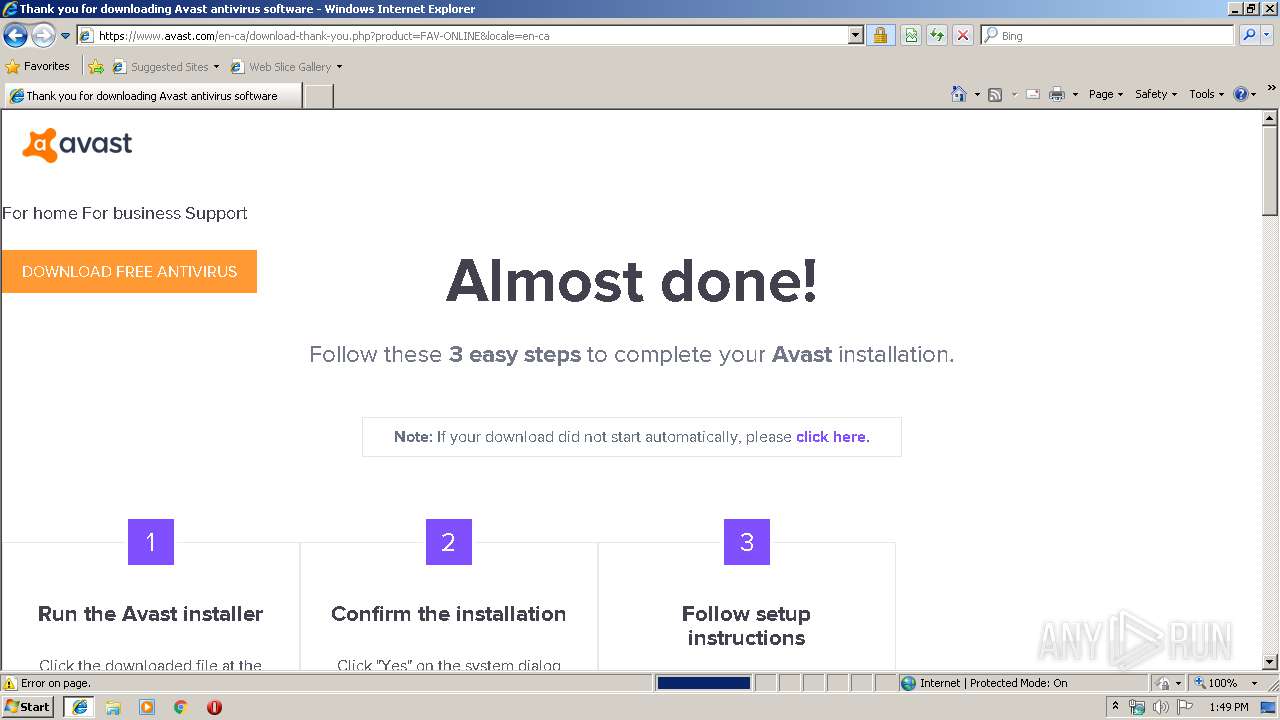Expand the Home button dropdown arrow
This screenshot has width=1280, height=720.
click(977, 94)
